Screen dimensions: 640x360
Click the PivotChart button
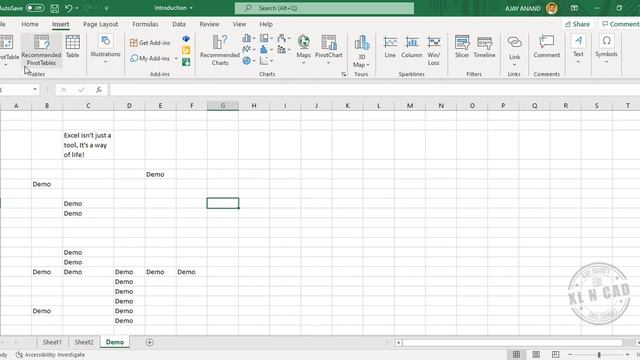click(x=329, y=50)
